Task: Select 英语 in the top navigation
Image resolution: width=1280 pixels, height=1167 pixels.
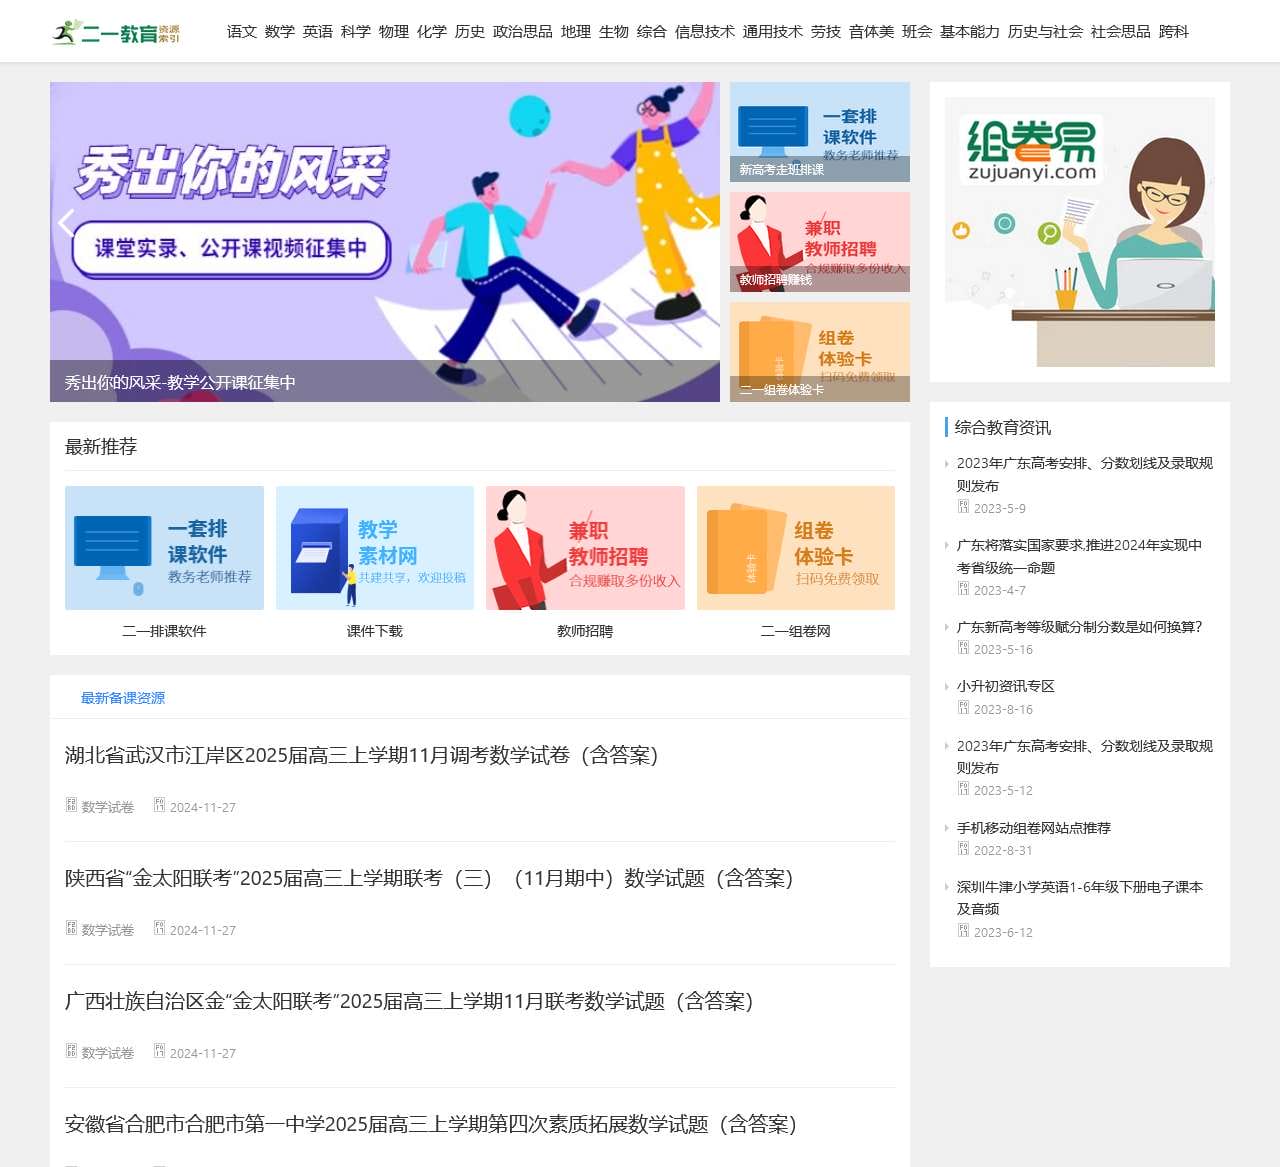Action: click(x=318, y=32)
